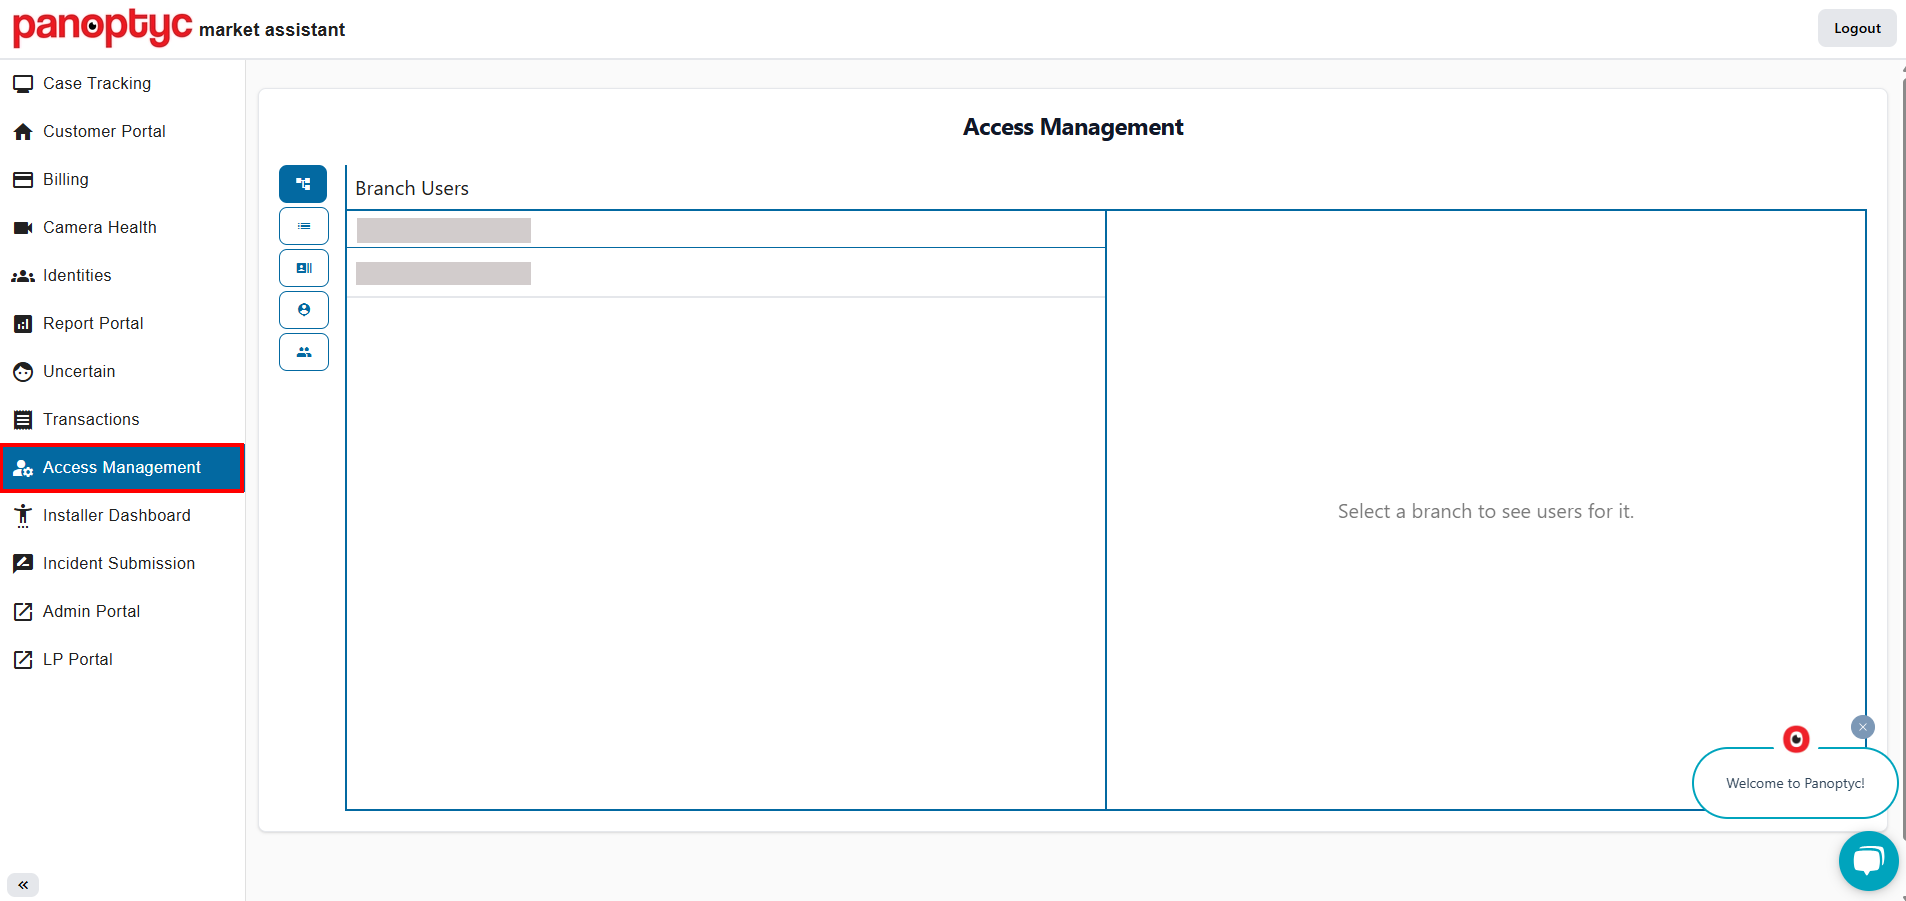The width and height of the screenshot is (1906, 901).
Task: Switch to the Transactions section
Action: point(90,419)
